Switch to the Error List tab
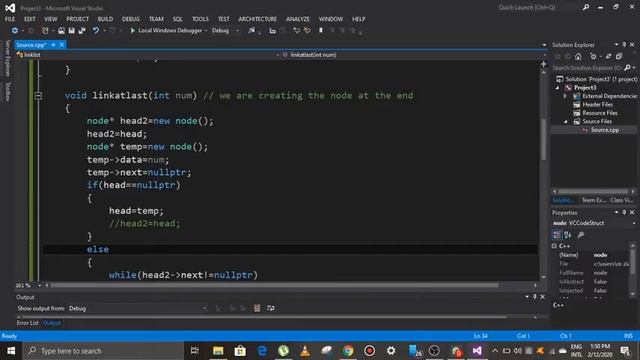The image size is (640, 360). pos(28,323)
